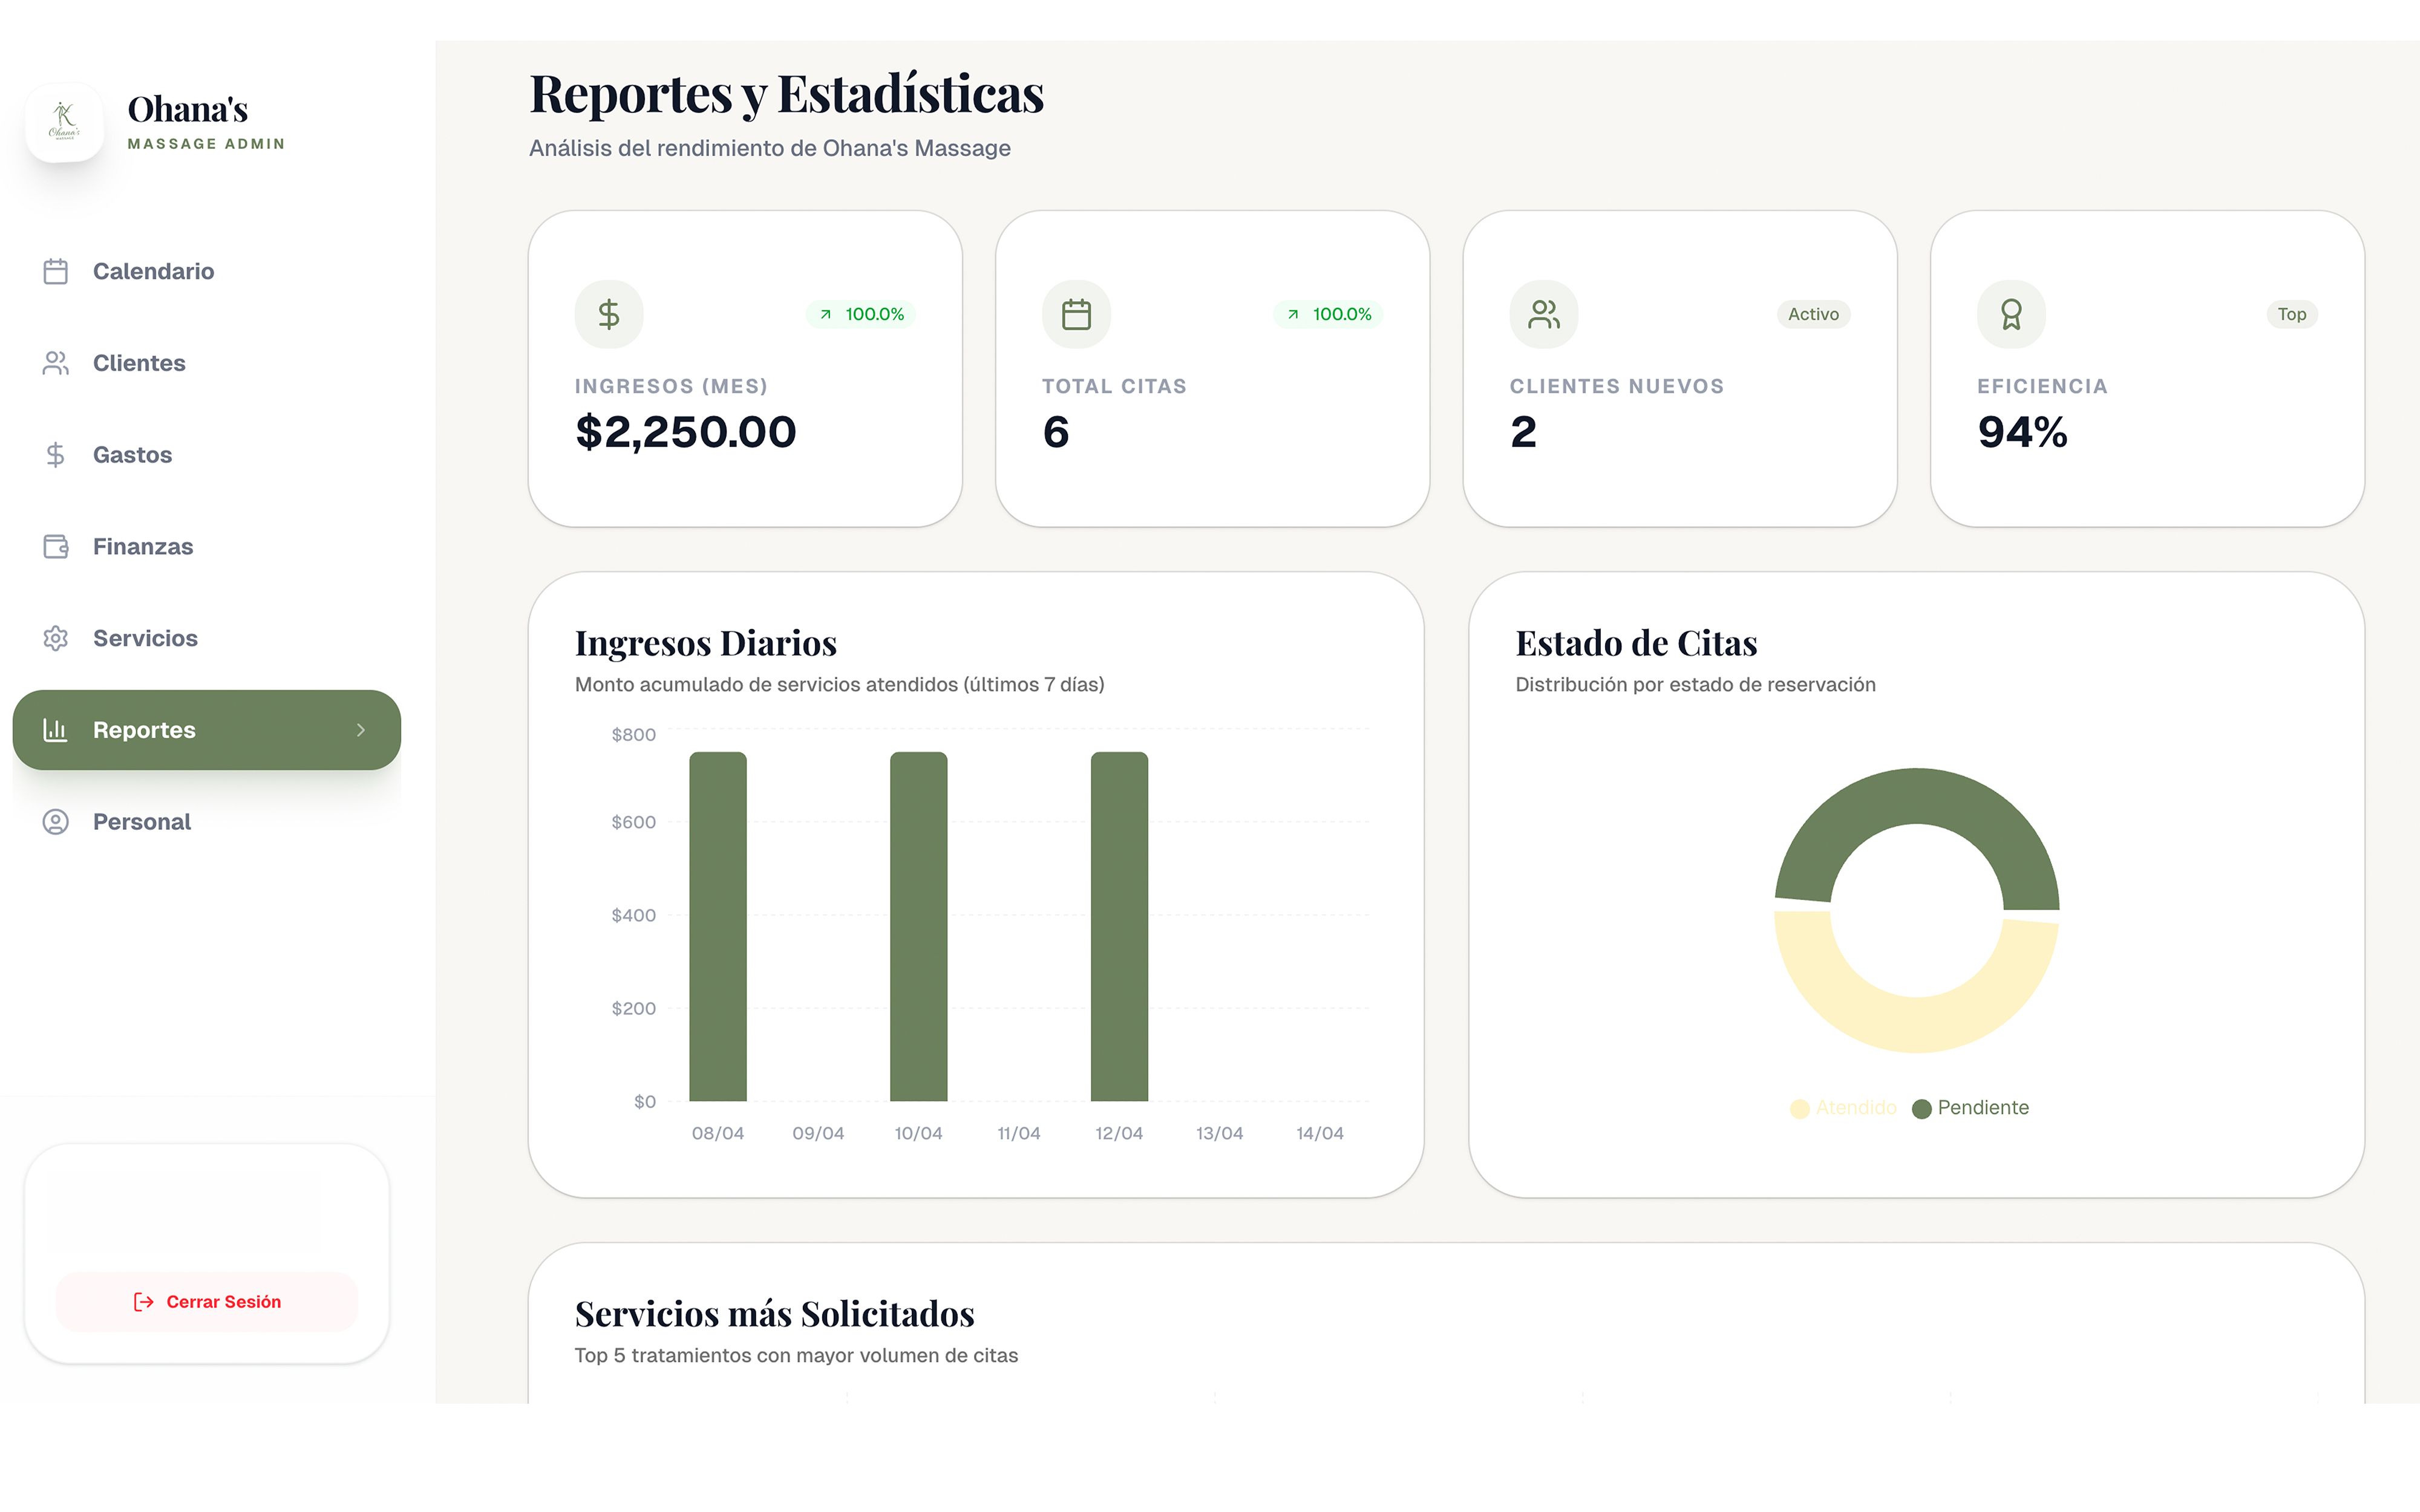Click the calendar icon on Total Citas card
Viewport: 2420px width, 1512px height.
pyautogui.click(x=1076, y=315)
